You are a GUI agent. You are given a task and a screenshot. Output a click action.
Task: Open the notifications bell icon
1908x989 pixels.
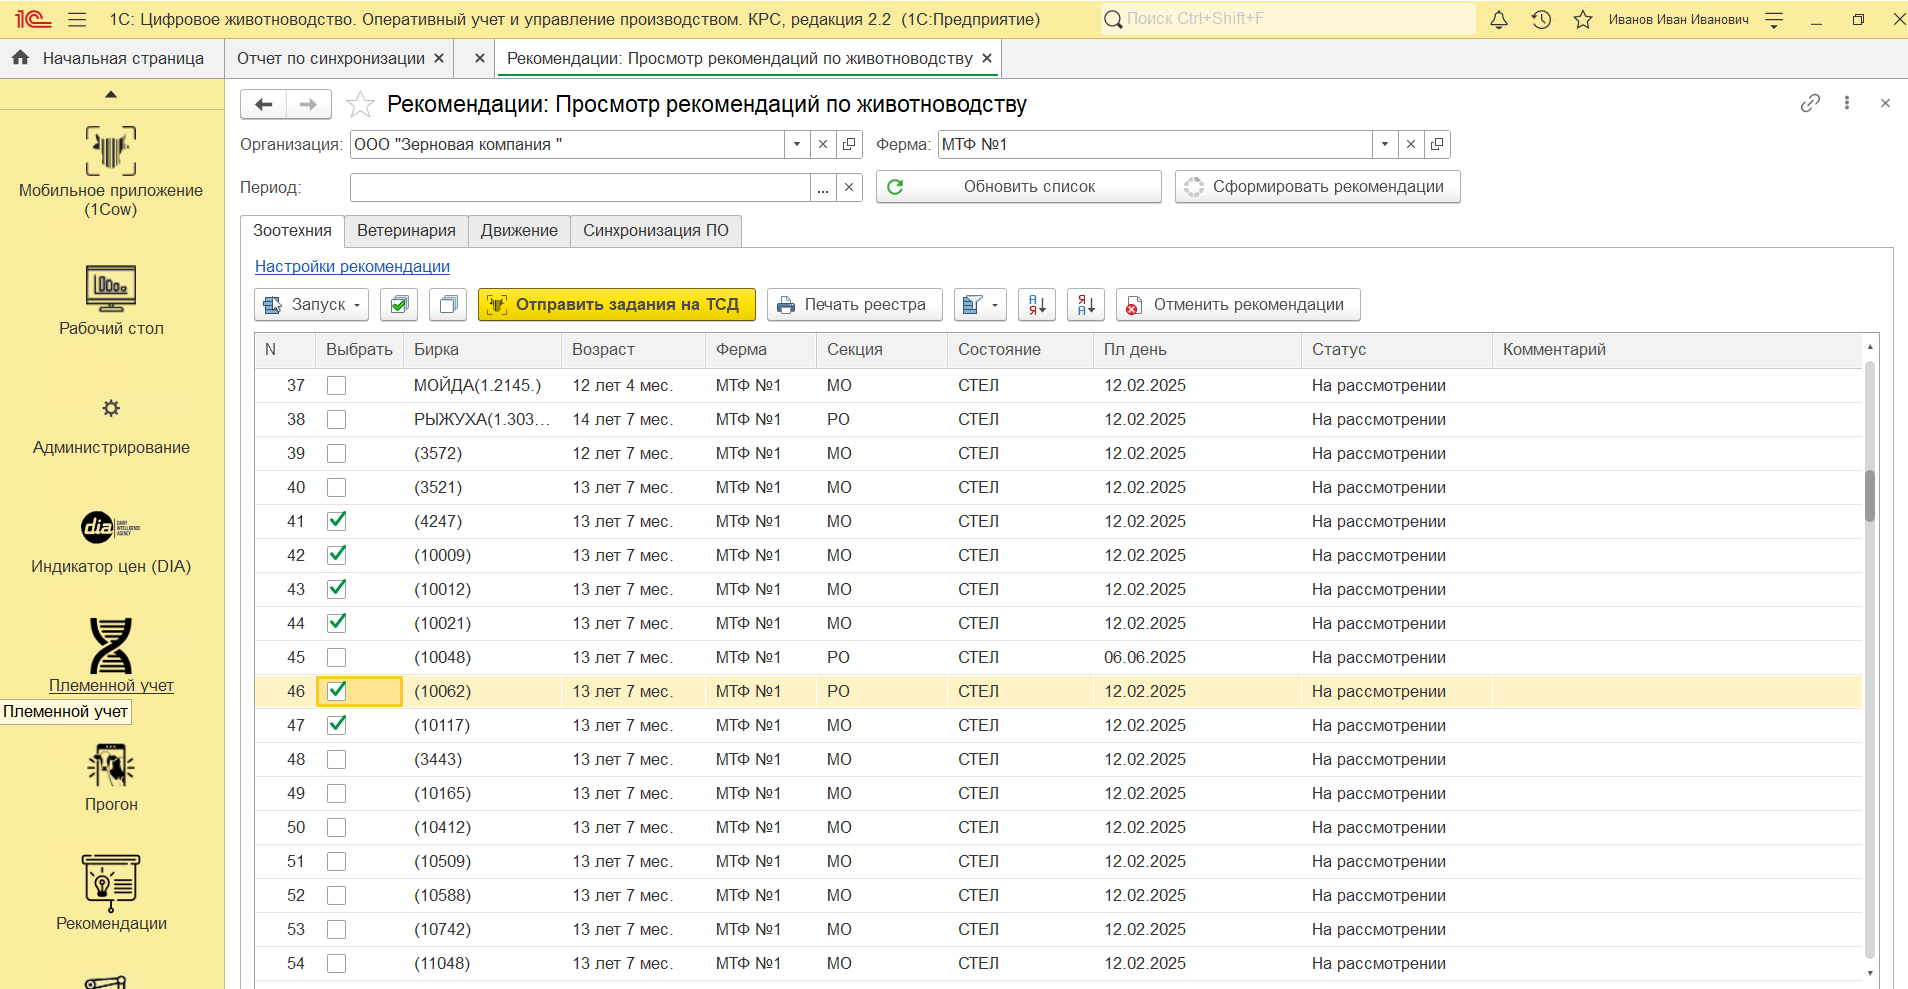tap(1498, 19)
